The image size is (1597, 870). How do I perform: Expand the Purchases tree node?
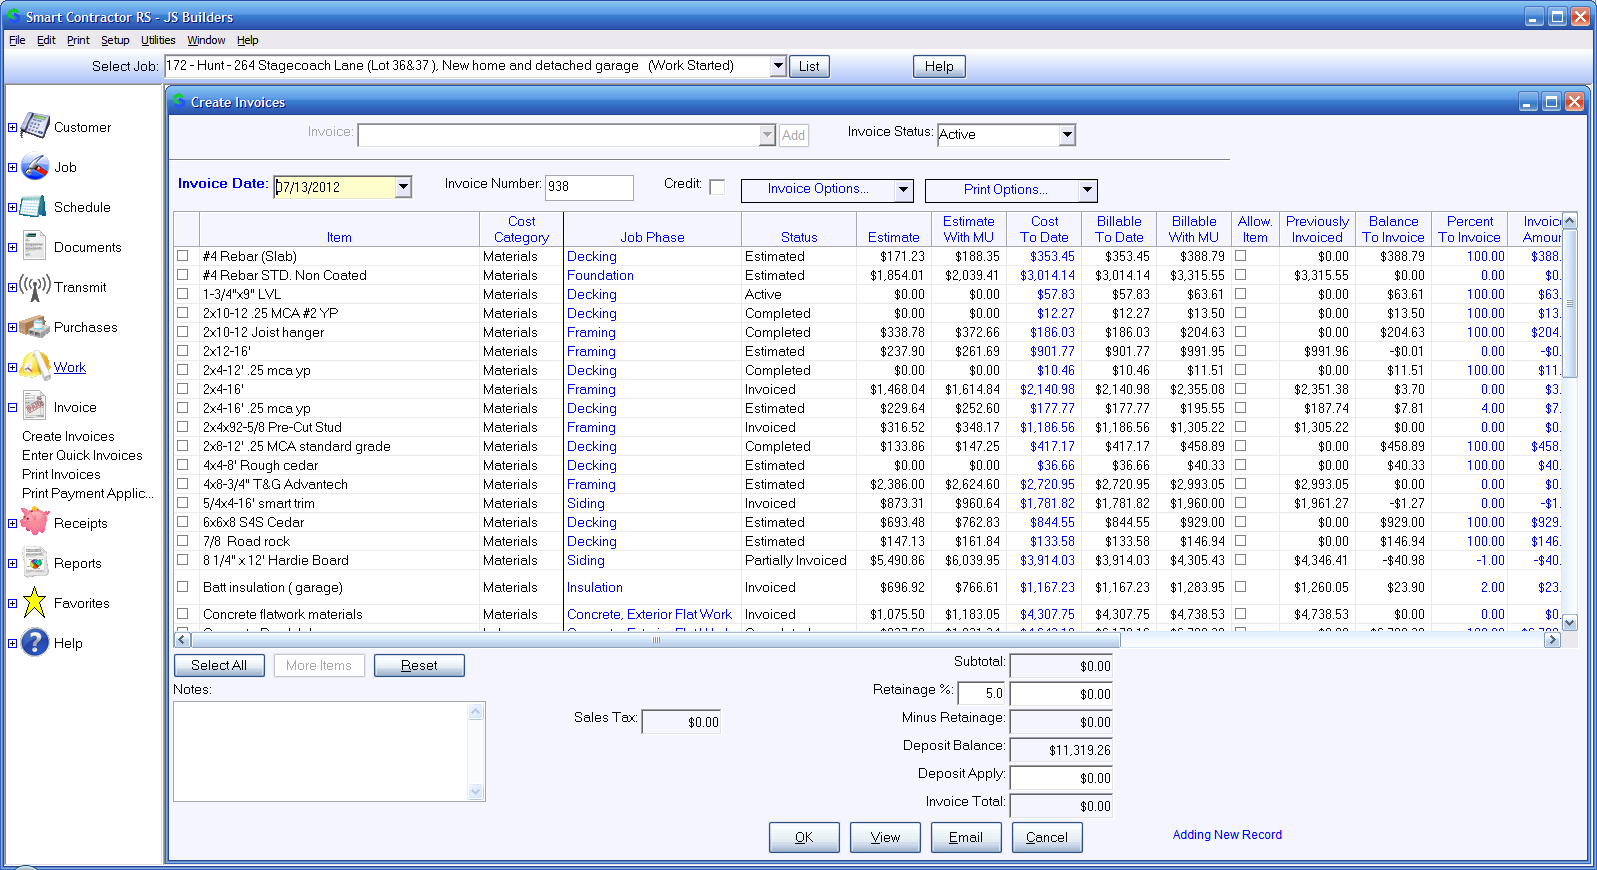click(x=12, y=327)
